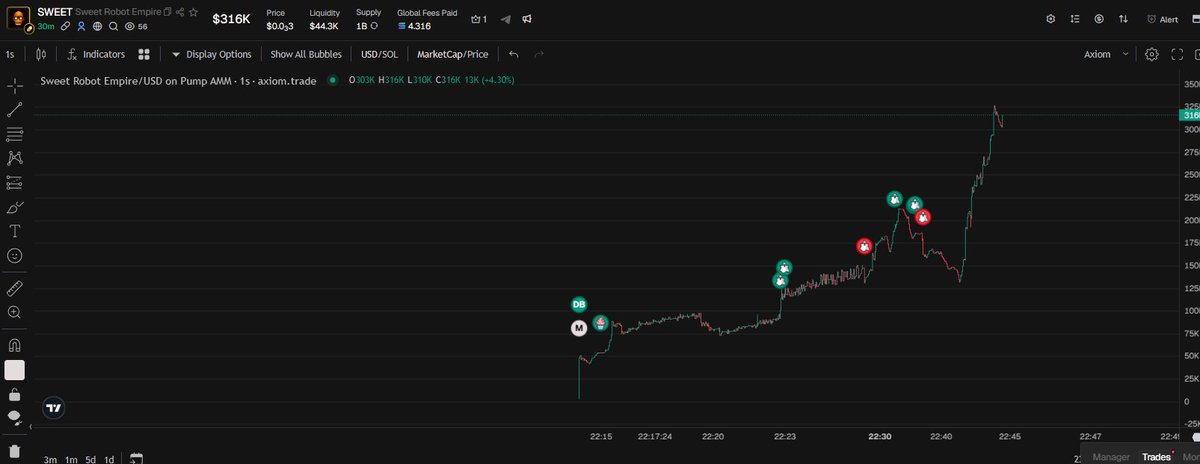Open the Telegram paper-plane icon
Screen dimensions: 1200x464
pyautogui.click(x=505, y=19)
